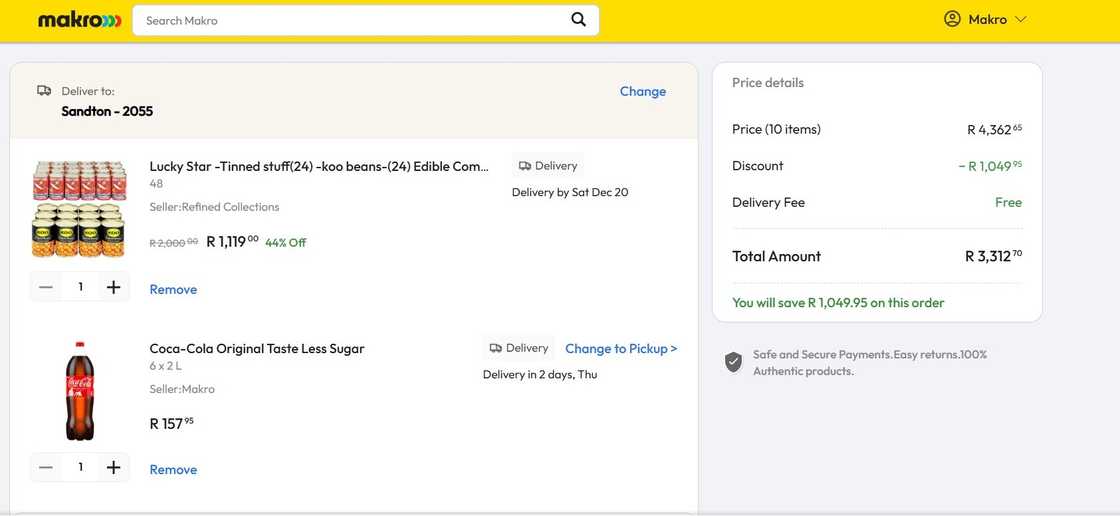Image resolution: width=1120 pixels, height=516 pixels.
Task: Click the Search Makro input field
Action: [x=366, y=20]
